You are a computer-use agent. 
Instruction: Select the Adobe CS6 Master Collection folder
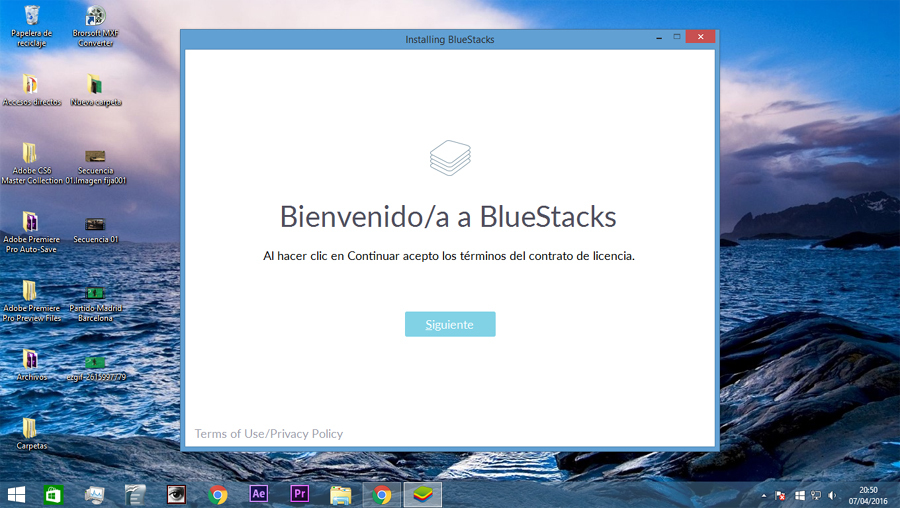(31, 153)
